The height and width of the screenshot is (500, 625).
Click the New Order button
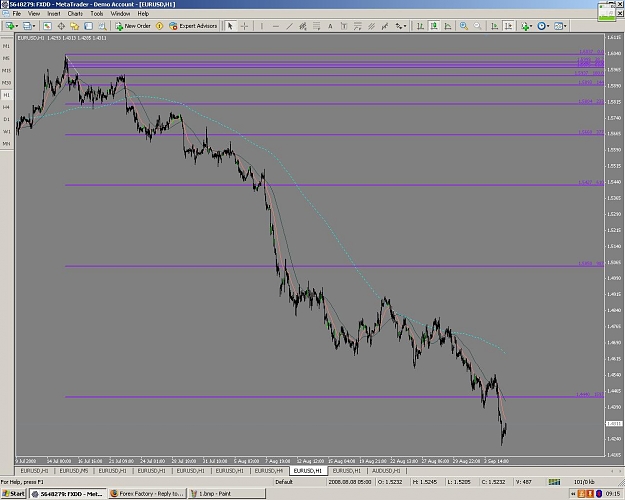[133, 26]
